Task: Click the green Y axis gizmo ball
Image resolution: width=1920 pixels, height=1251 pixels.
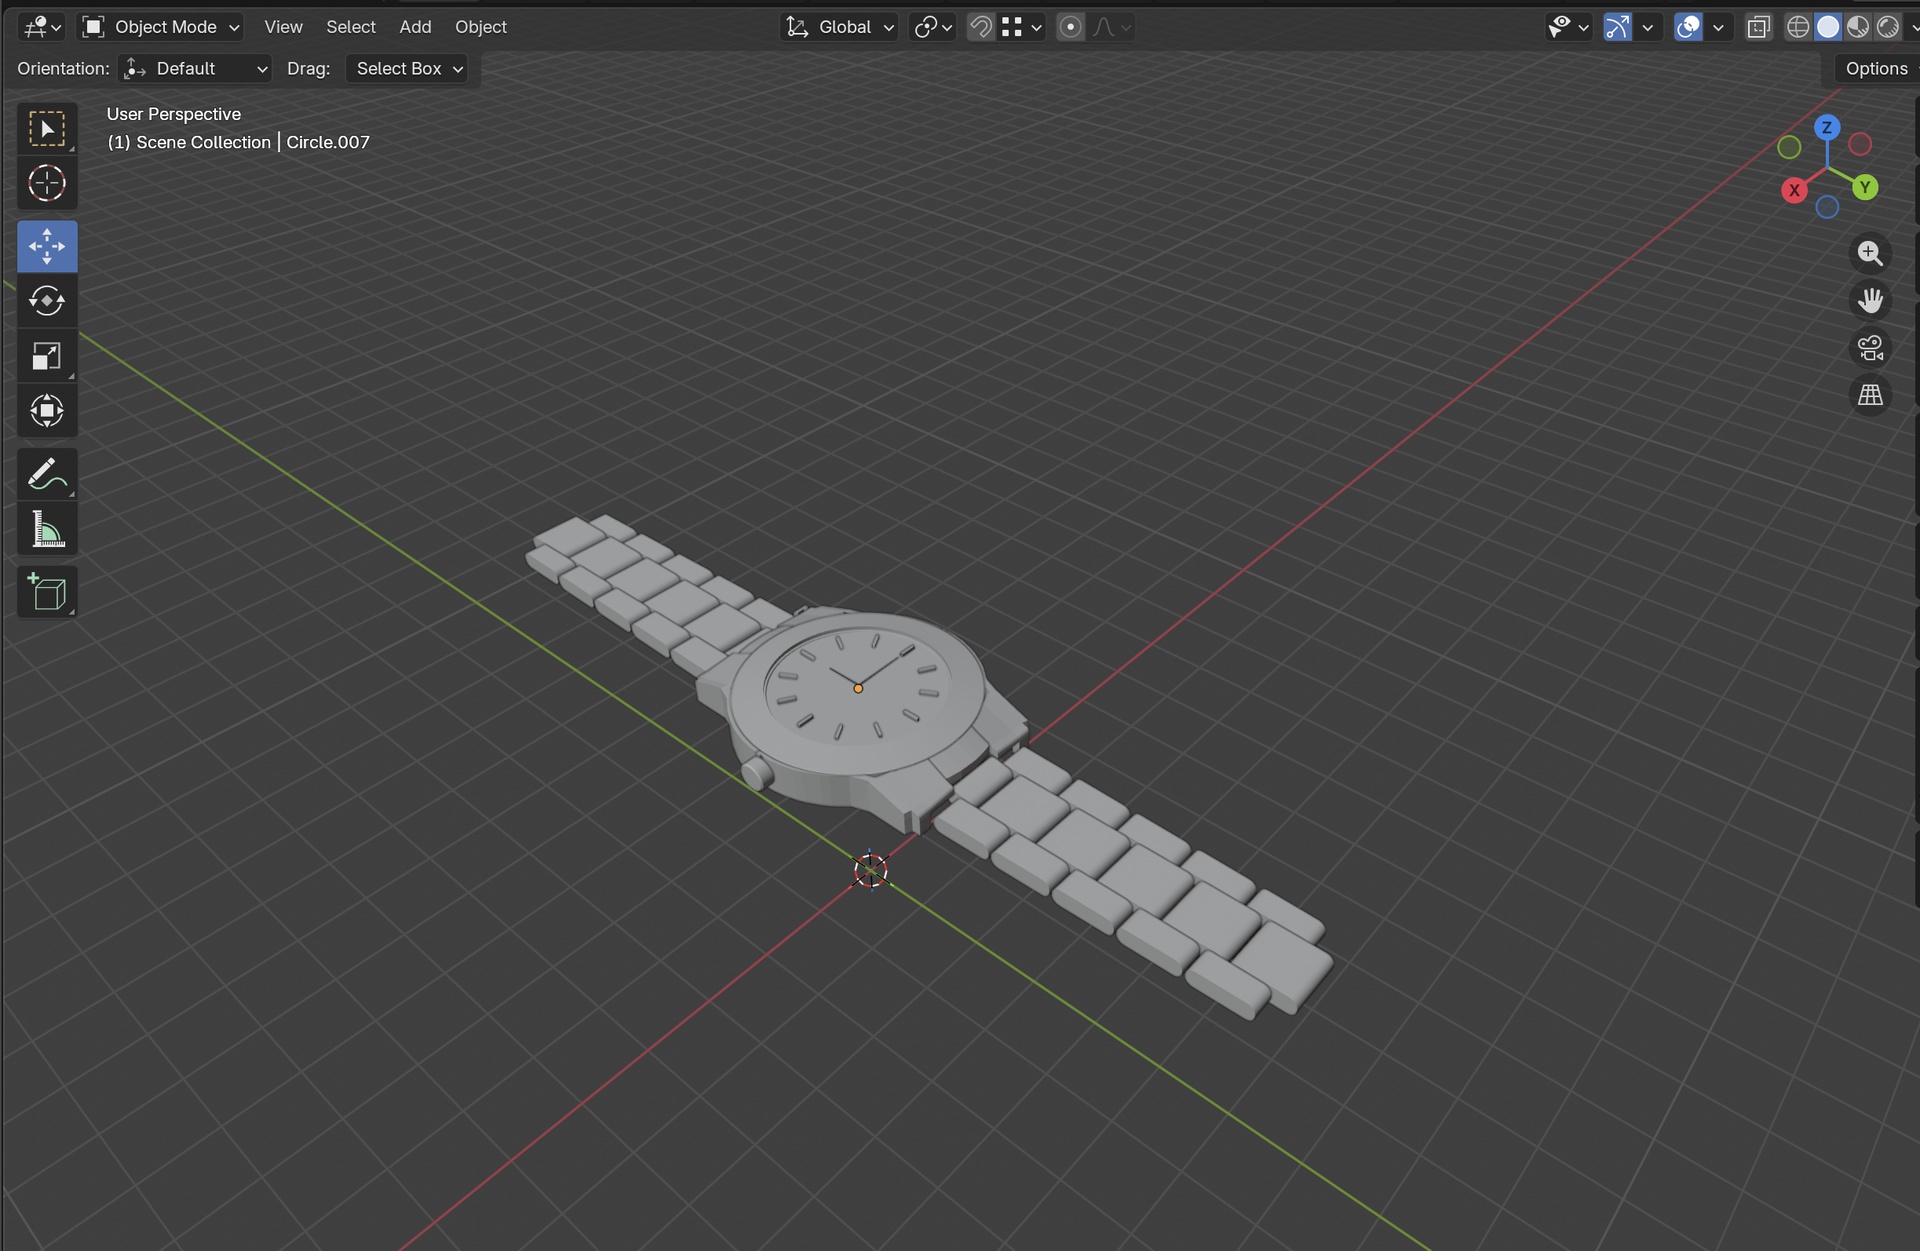Action: 1865,187
